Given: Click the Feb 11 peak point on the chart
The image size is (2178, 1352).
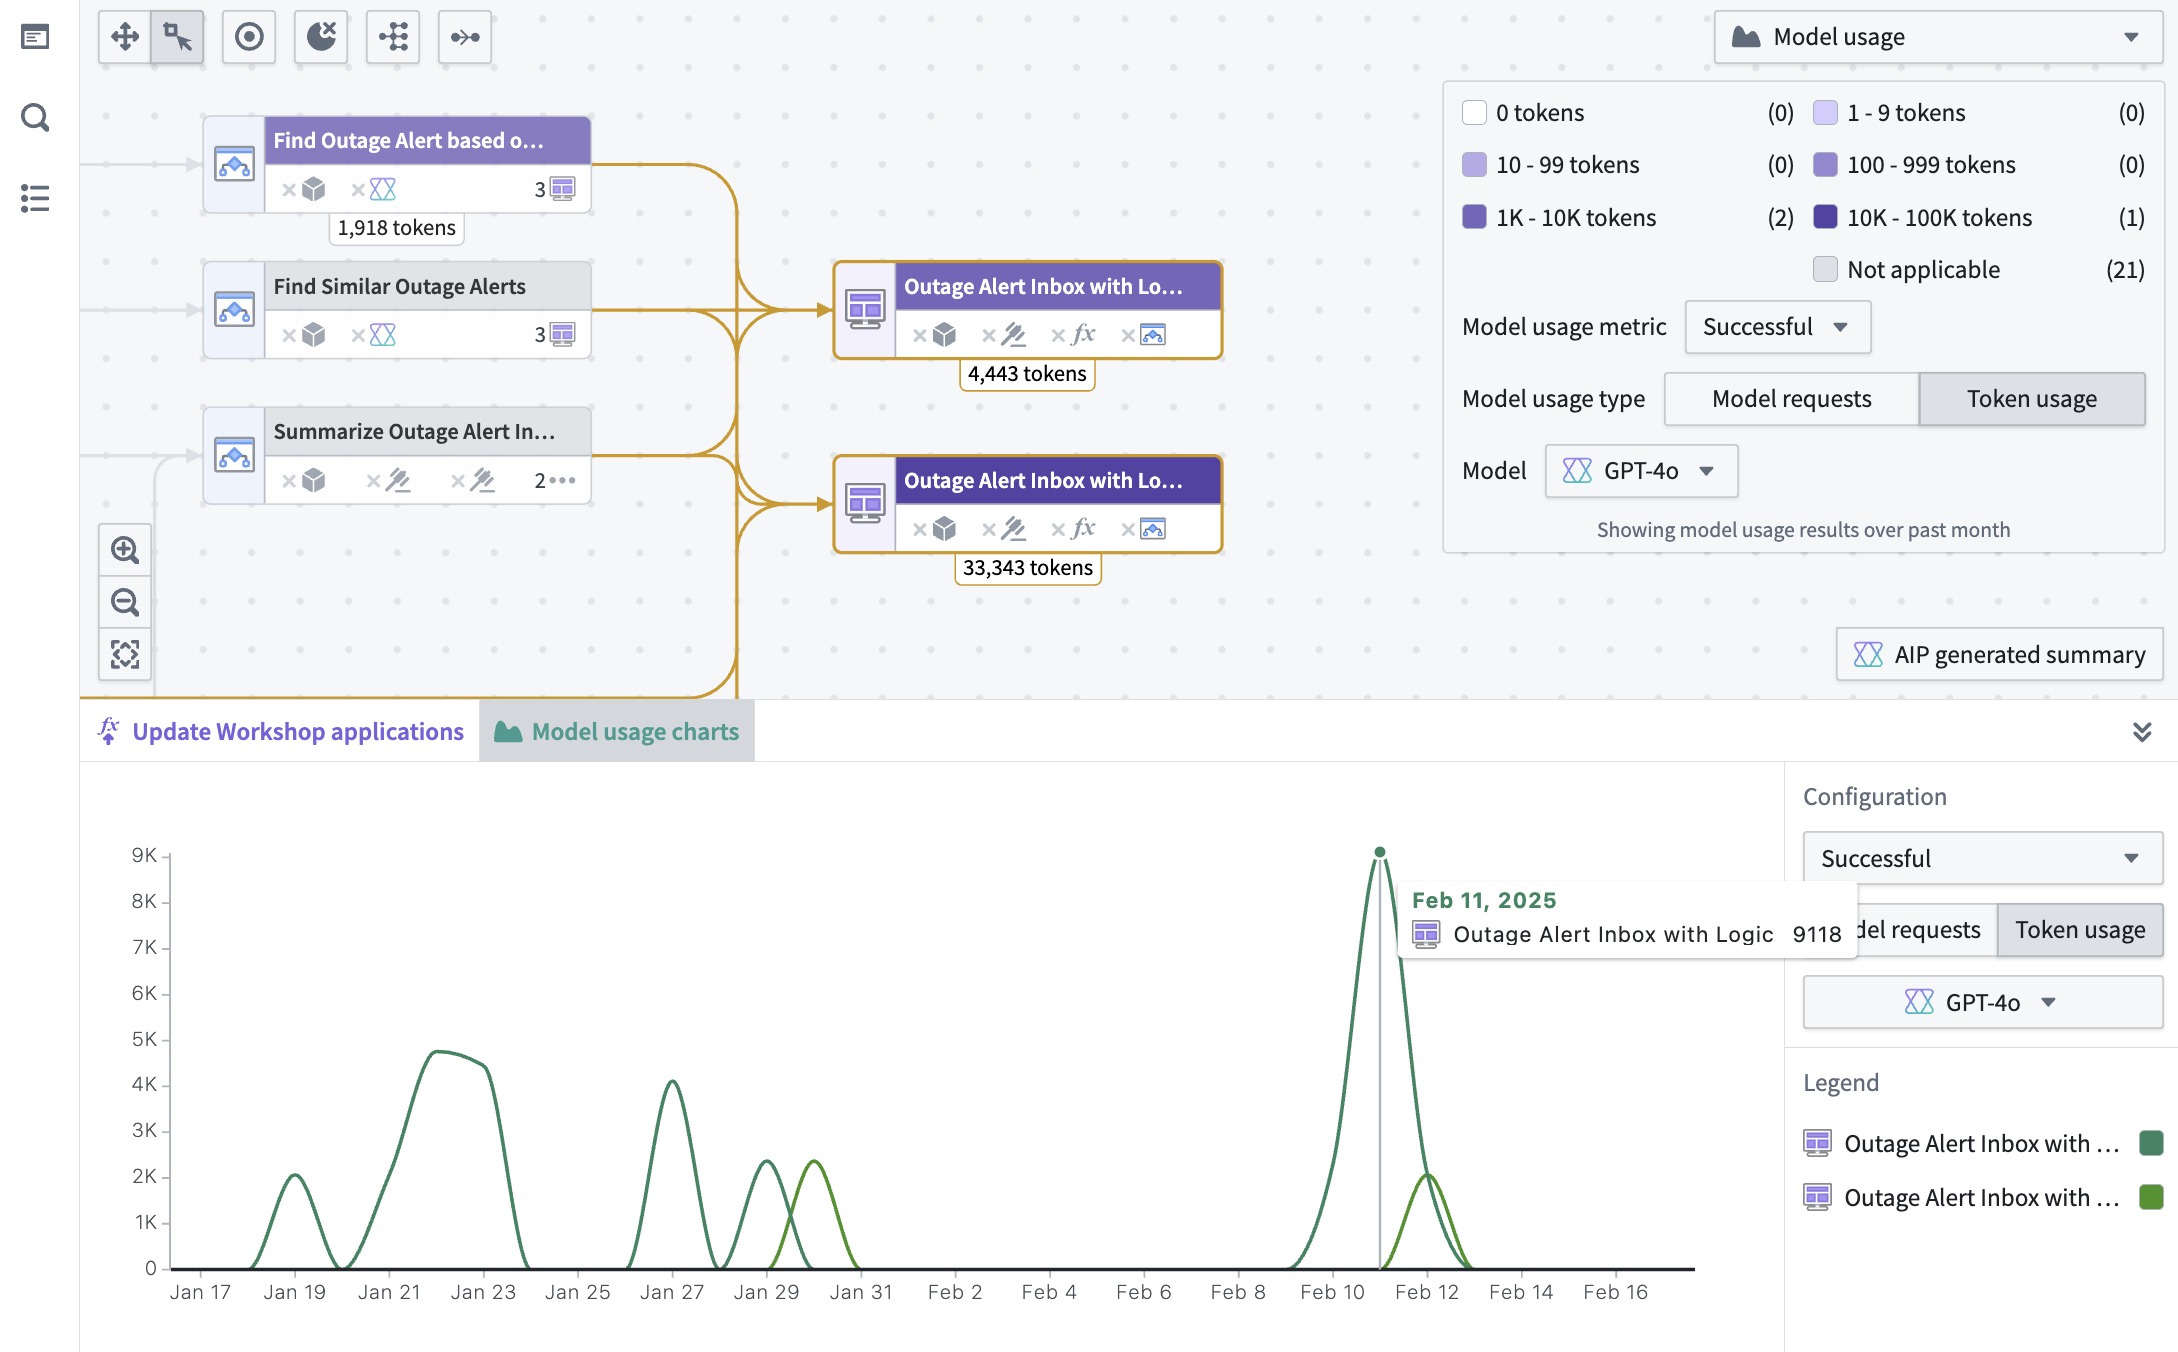Looking at the screenshot, I should point(1379,854).
